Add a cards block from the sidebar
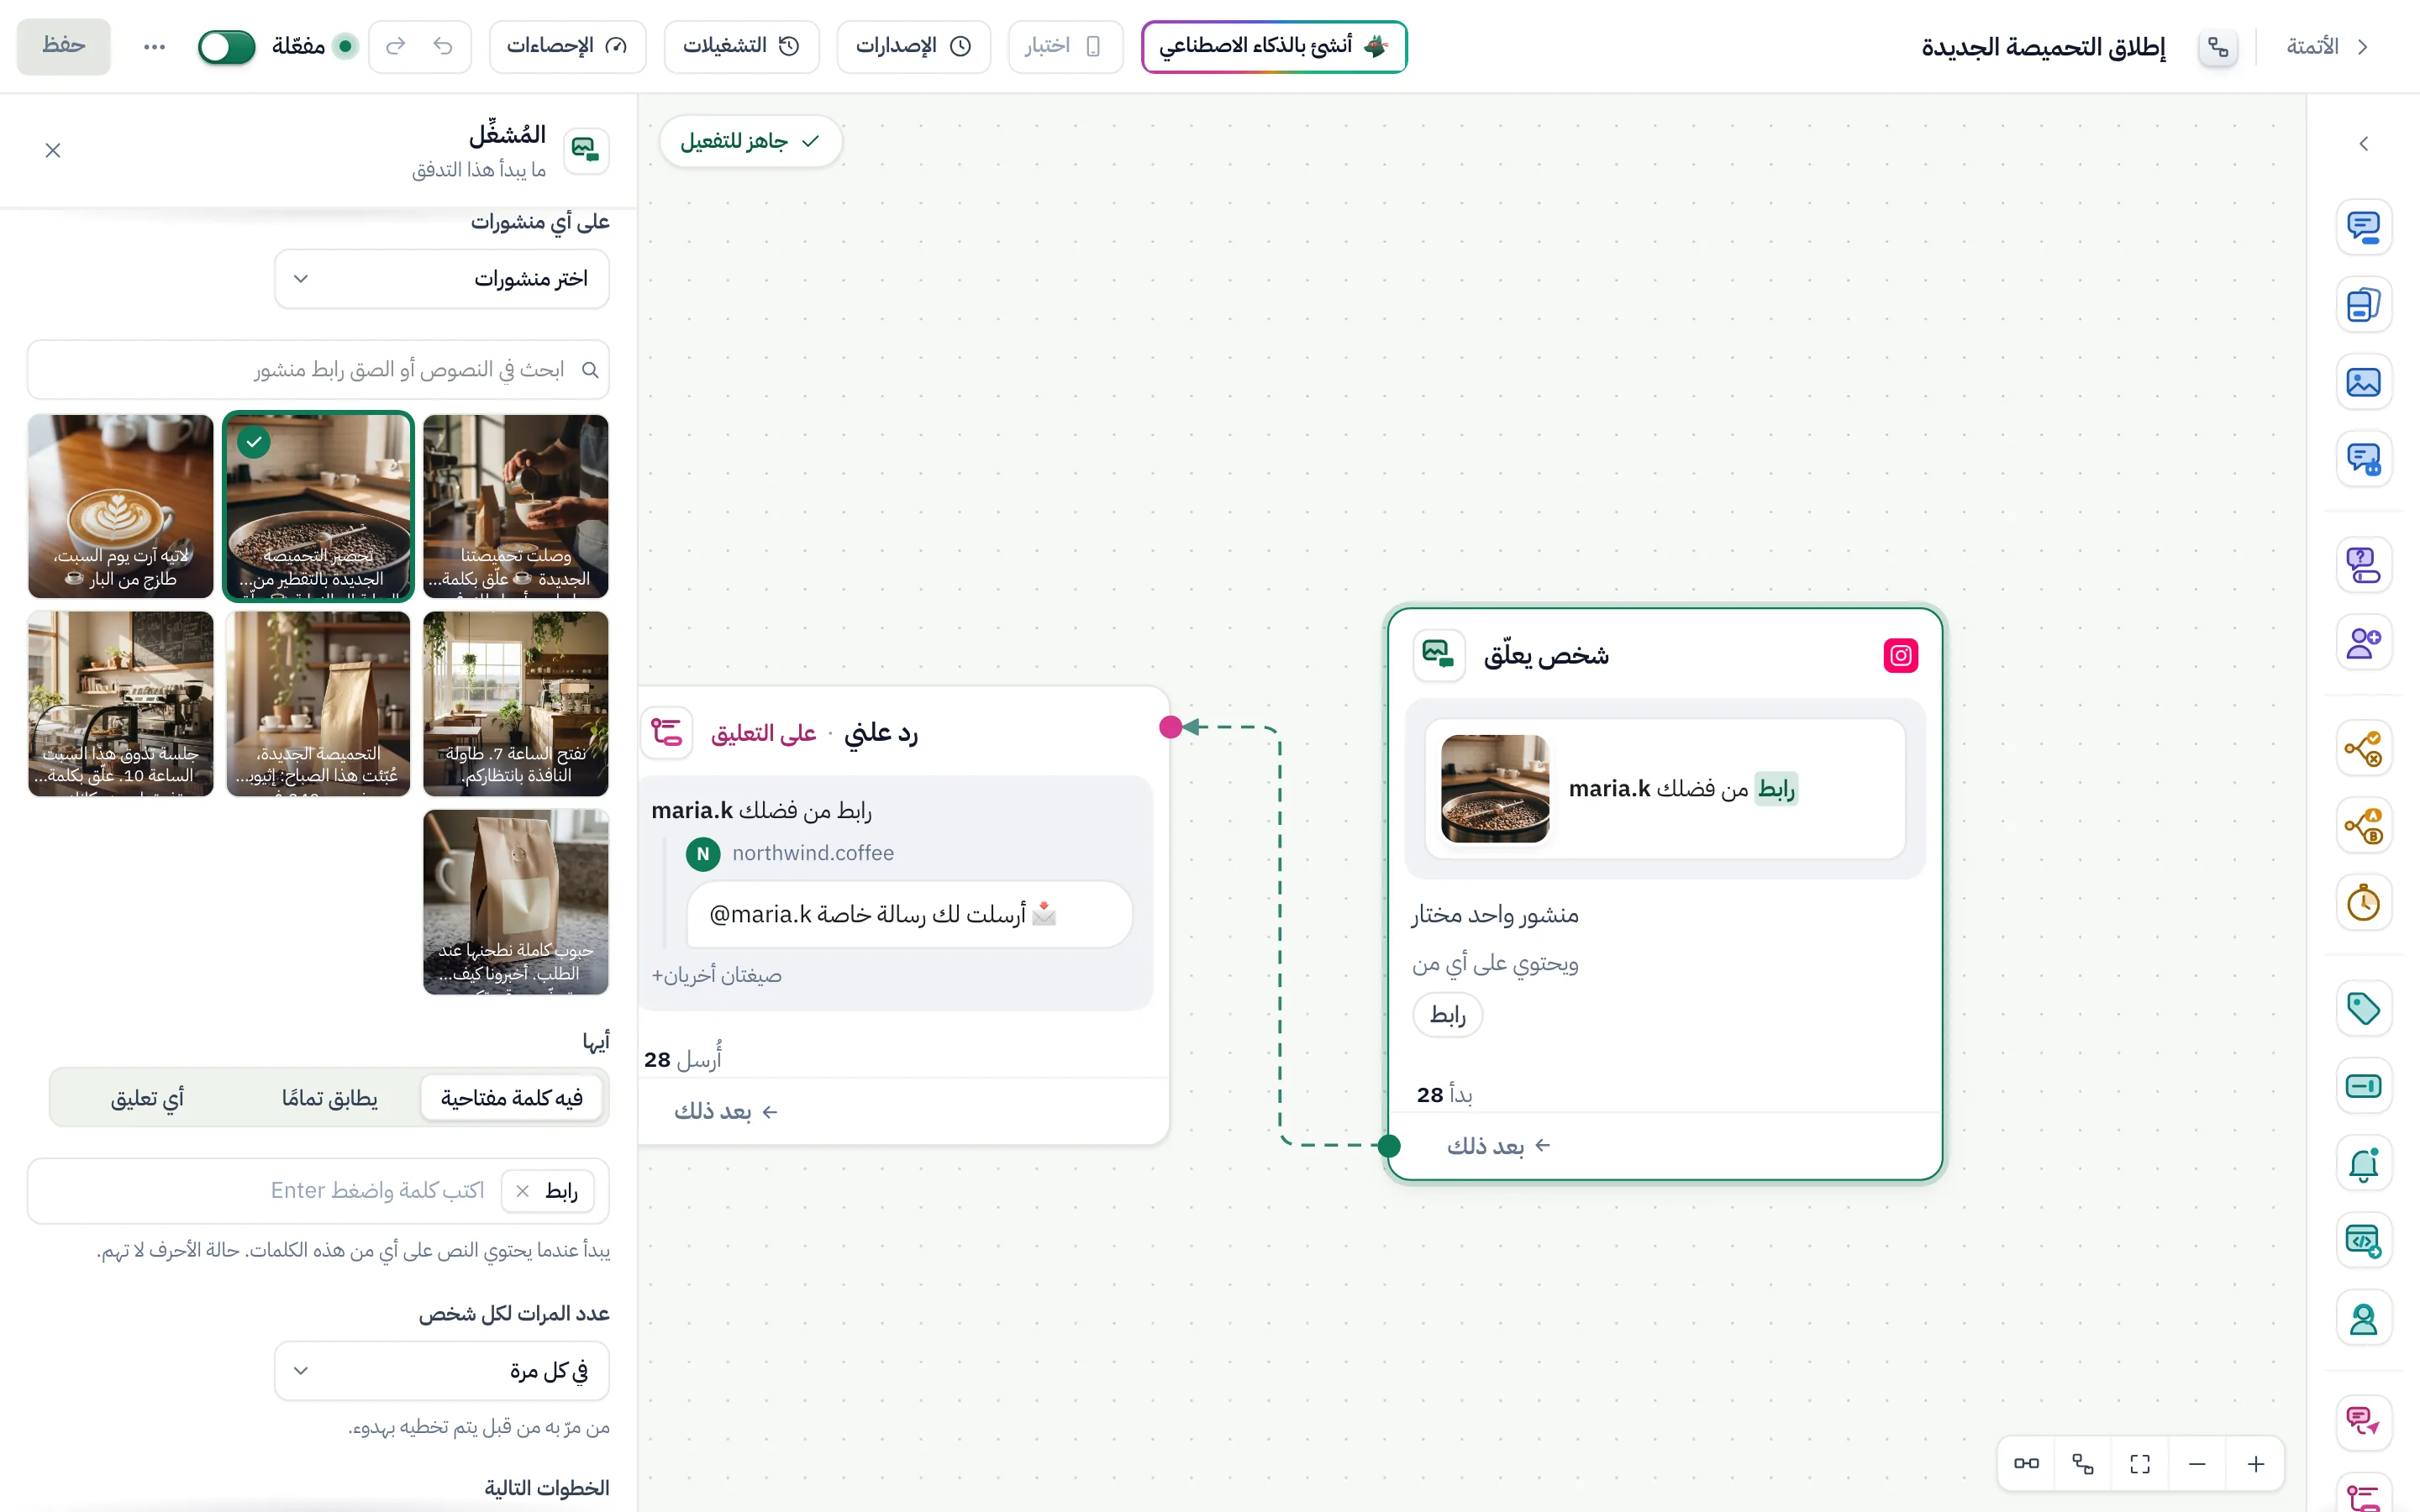Image resolution: width=2420 pixels, height=1512 pixels. coord(2363,304)
